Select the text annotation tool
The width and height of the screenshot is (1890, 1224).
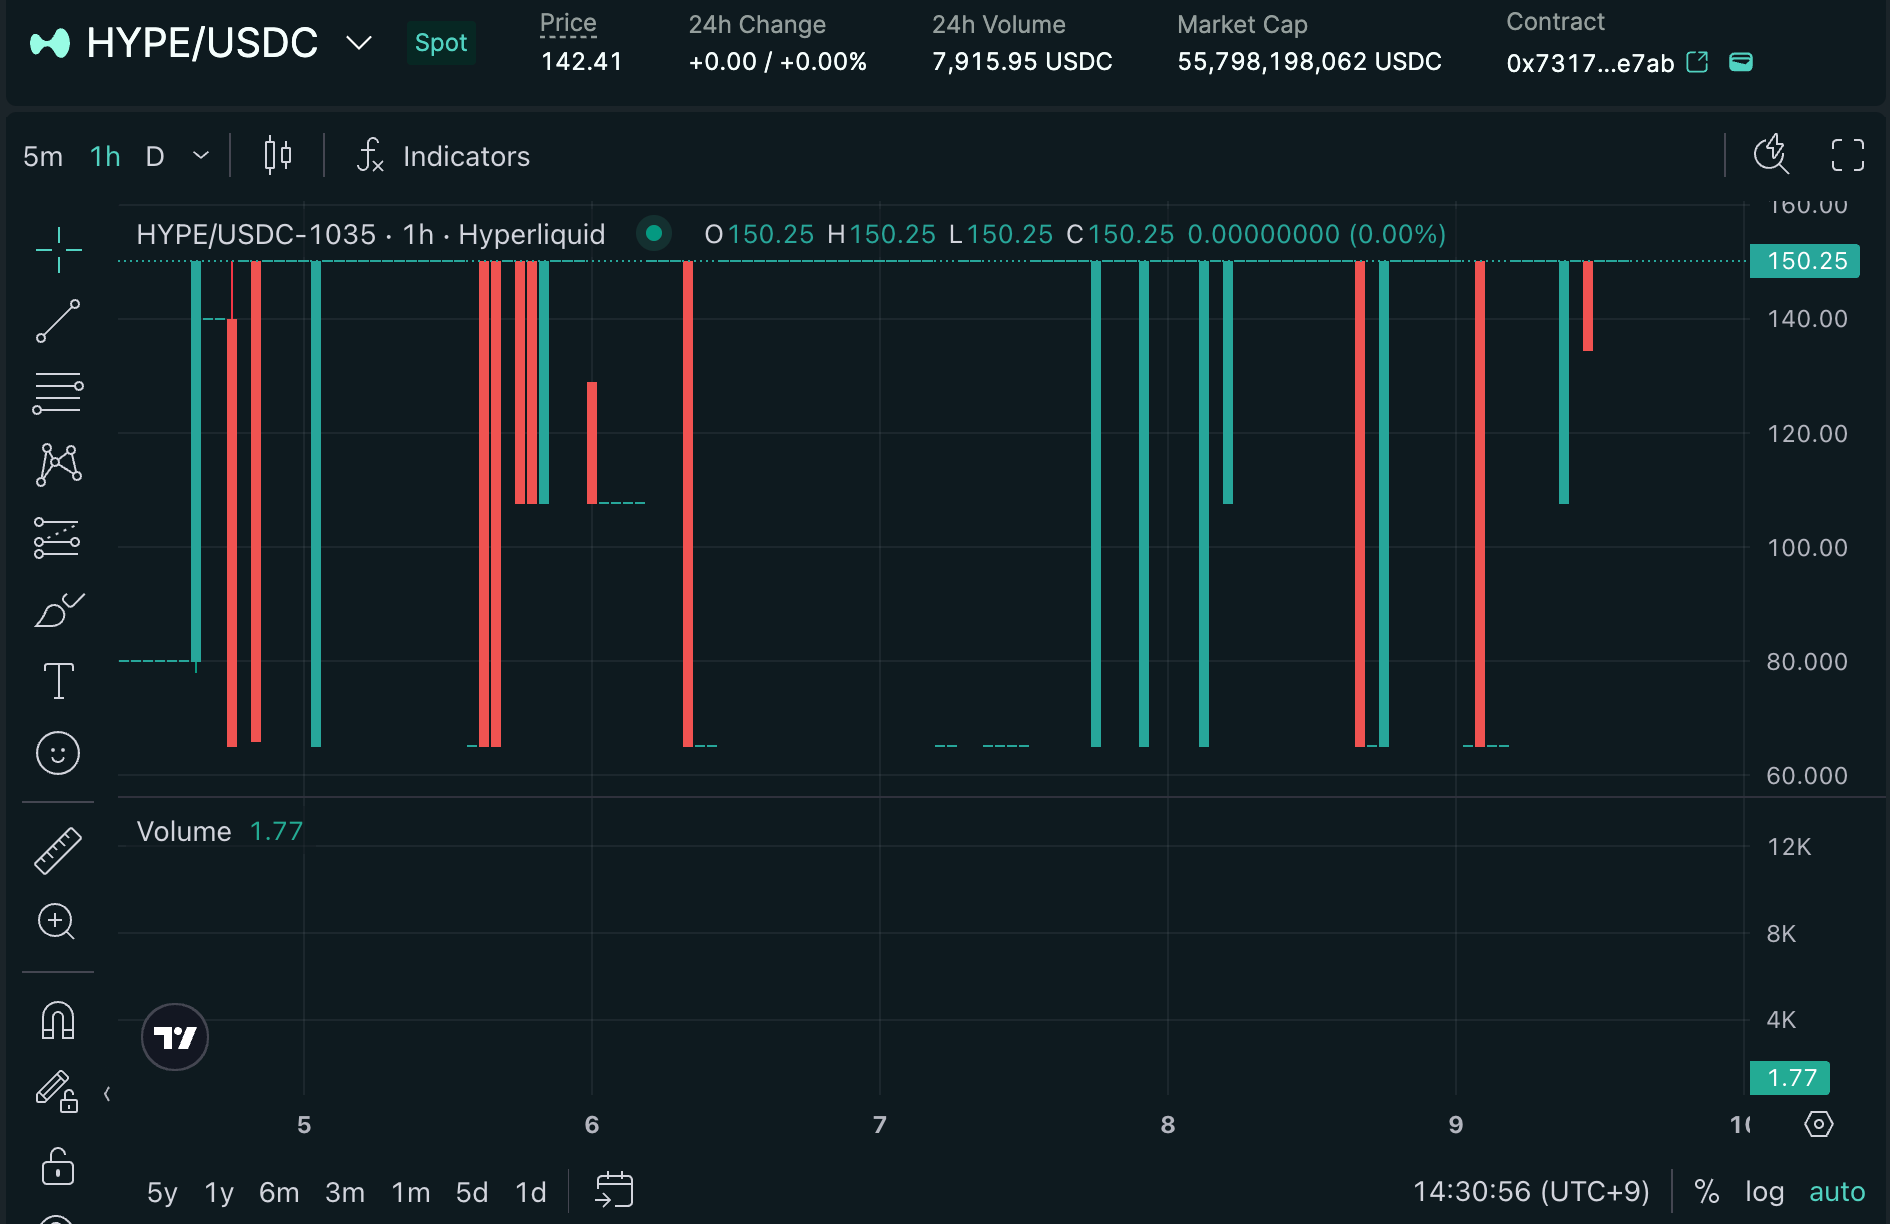tap(57, 680)
